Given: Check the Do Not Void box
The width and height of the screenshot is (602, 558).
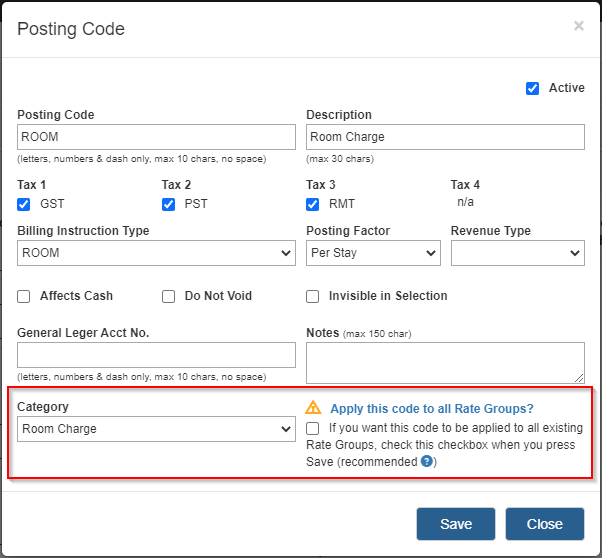Looking at the screenshot, I should (x=168, y=296).
